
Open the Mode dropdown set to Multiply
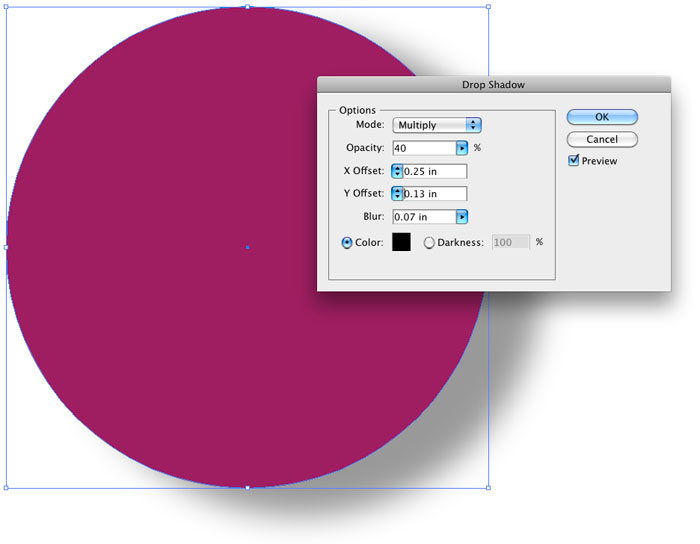437,125
